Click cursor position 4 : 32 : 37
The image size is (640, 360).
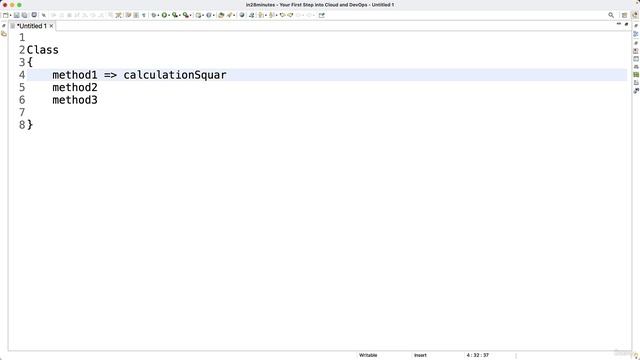478,355
